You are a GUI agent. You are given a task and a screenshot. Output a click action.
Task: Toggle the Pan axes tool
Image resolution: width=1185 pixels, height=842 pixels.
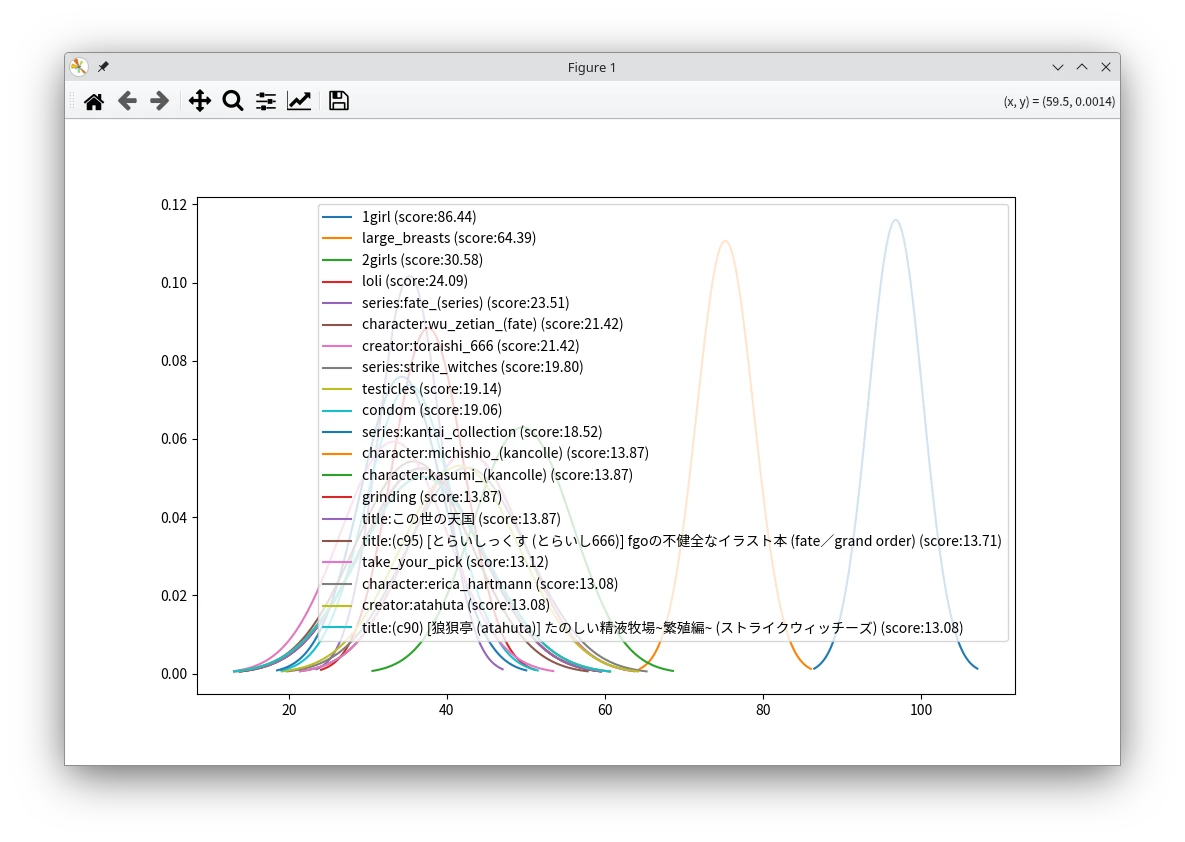(200, 101)
